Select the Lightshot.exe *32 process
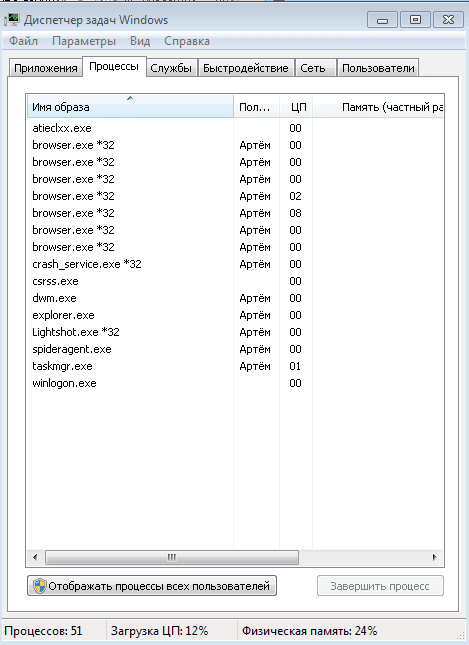The width and height of the screenshot is (469, 645). pos(235,332)
